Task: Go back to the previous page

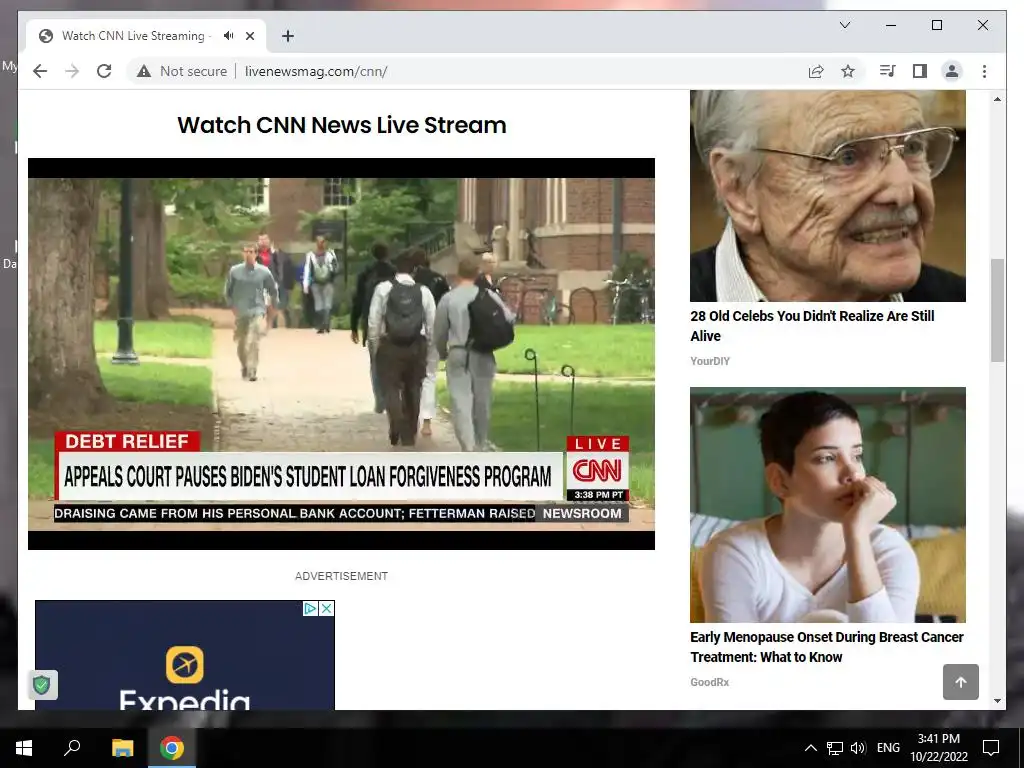Action: click(40, 71)
